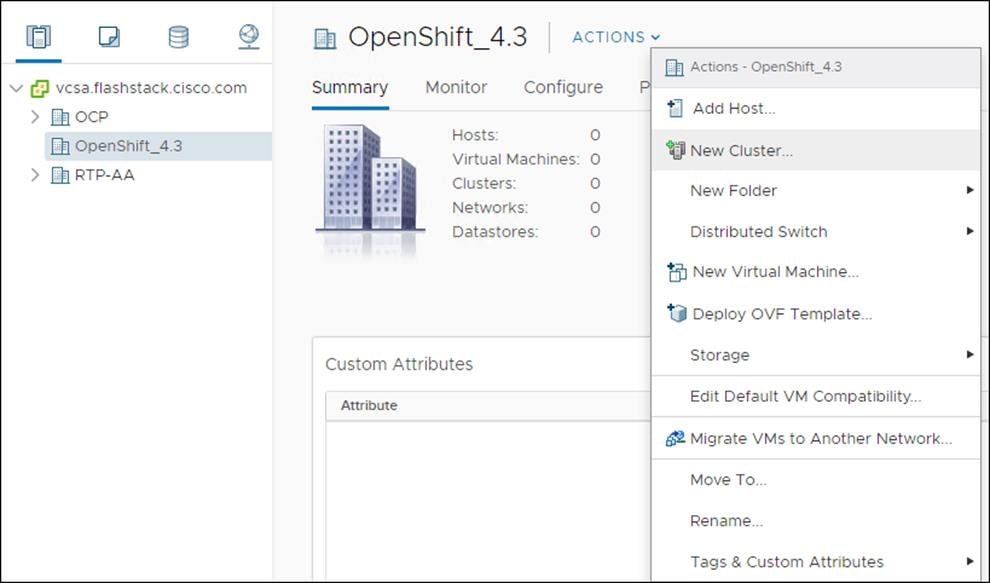Open the Hosts and Clusters view icon
Screen dimensions: 990x583
(x=39, y=37)
